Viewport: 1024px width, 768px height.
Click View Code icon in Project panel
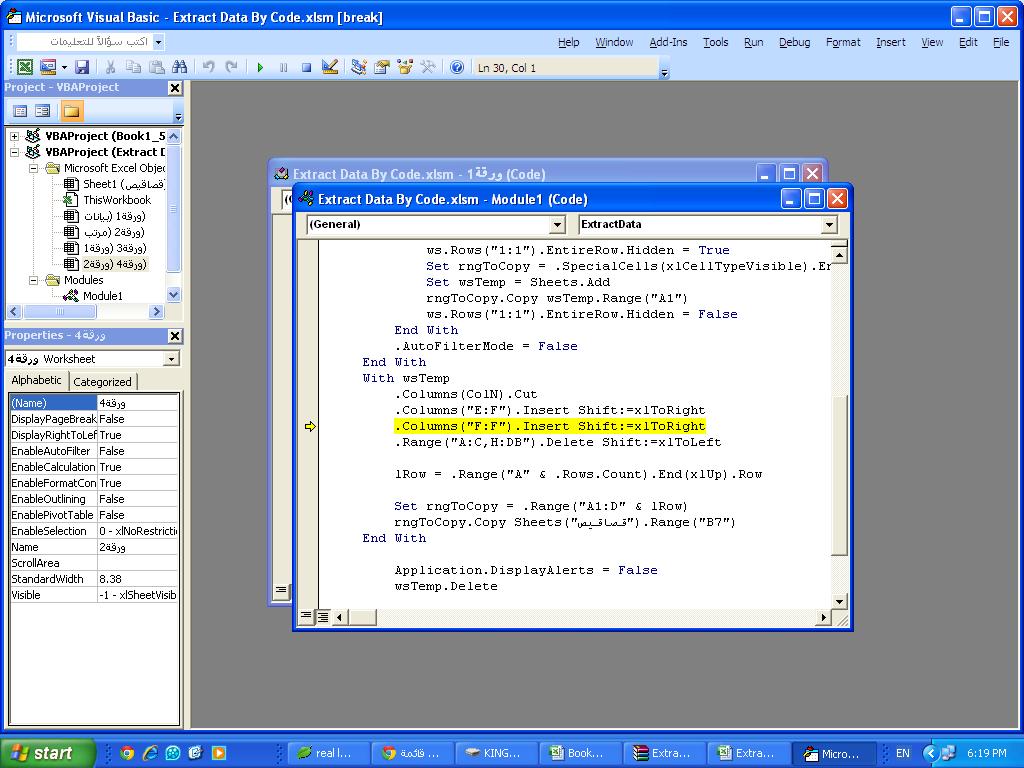20,112
